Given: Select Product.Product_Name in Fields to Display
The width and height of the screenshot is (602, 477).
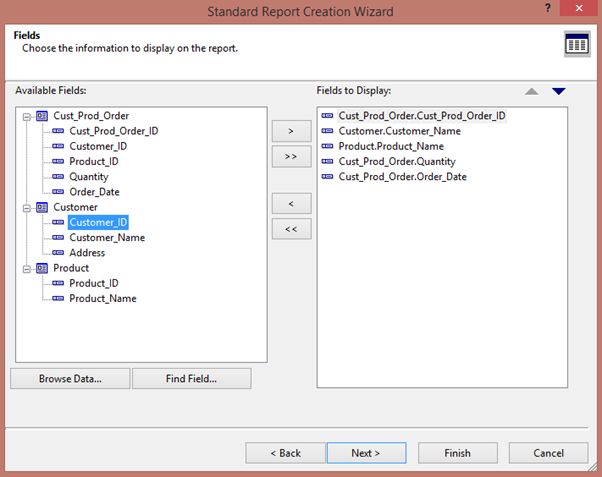Looking at the screenshot, I should [391, 146].
